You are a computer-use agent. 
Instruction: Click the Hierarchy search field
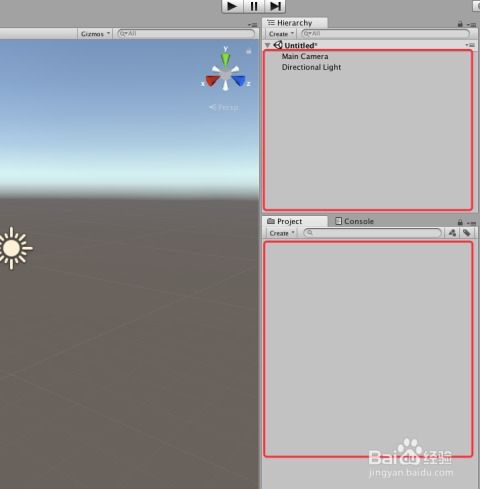385,34
